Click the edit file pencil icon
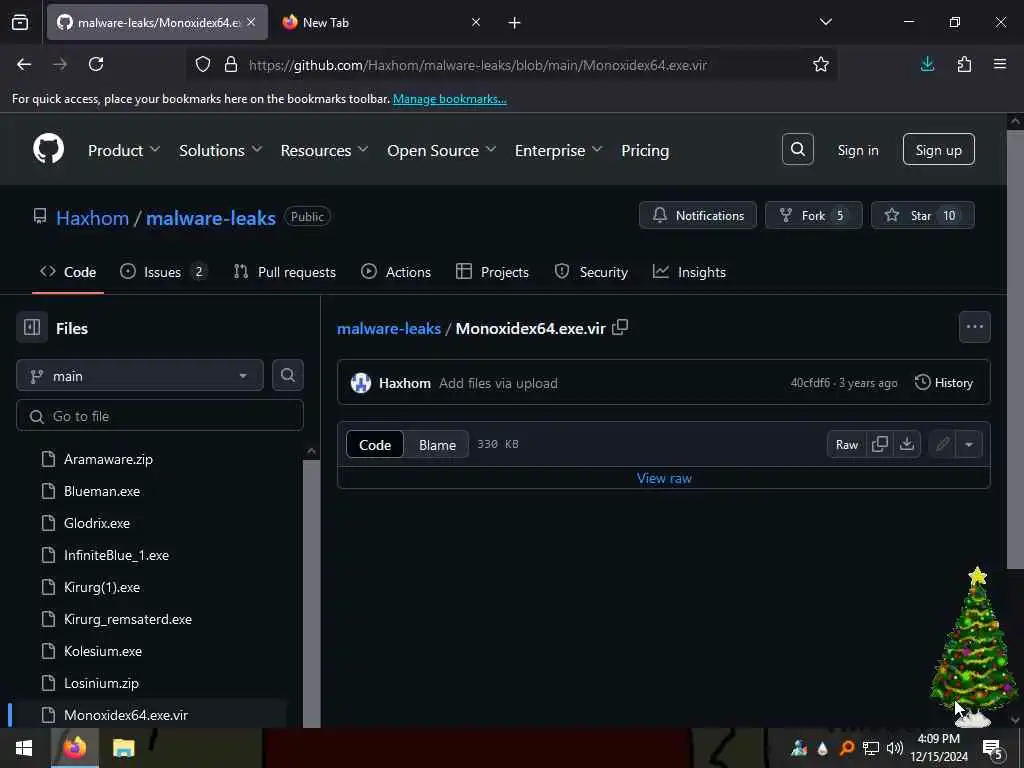This screenshot has height=768, width=1024. pos(942,445)
